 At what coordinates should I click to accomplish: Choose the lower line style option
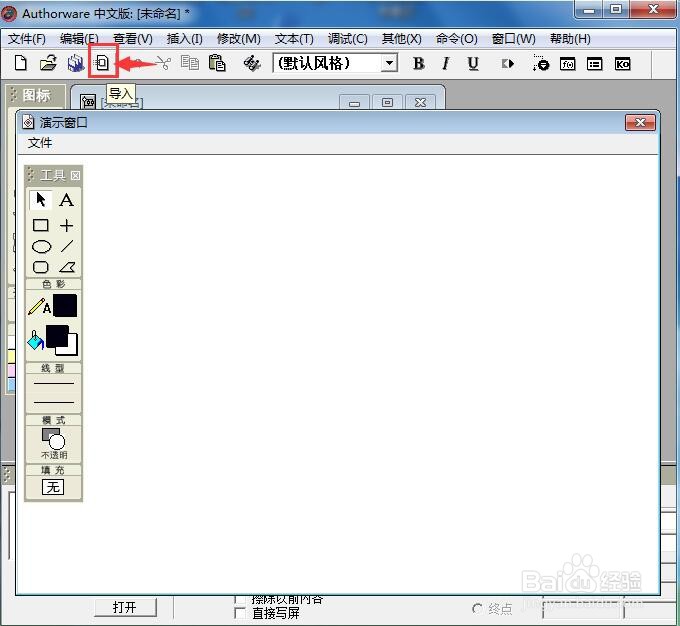pyautogui.click(x=54, y=402)
